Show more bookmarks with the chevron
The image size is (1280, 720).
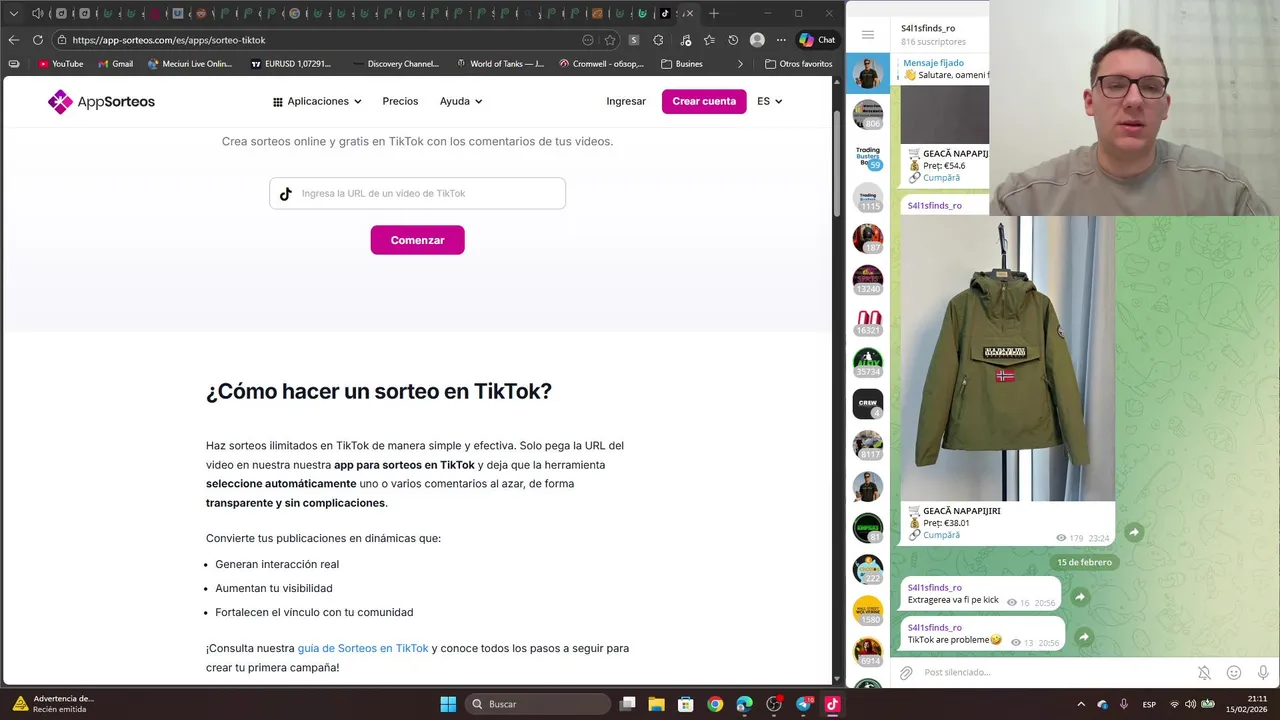[740, 64]
